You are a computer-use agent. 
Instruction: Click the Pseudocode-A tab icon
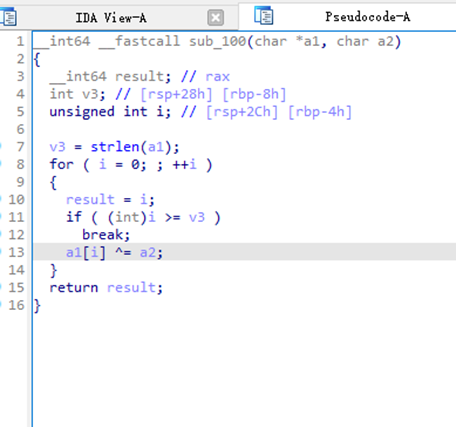pyautogui.click(x=263, y=16)
